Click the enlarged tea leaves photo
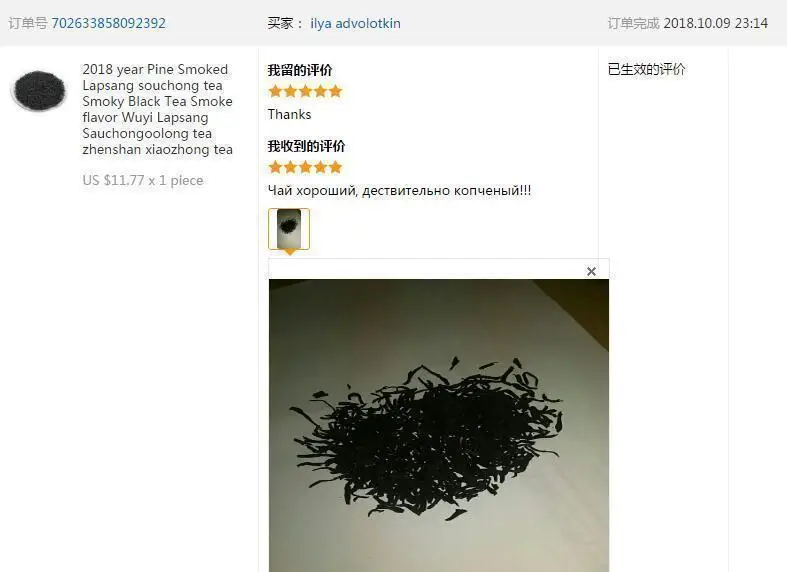The width and height of the screenshot is (787, 572). 439,425
